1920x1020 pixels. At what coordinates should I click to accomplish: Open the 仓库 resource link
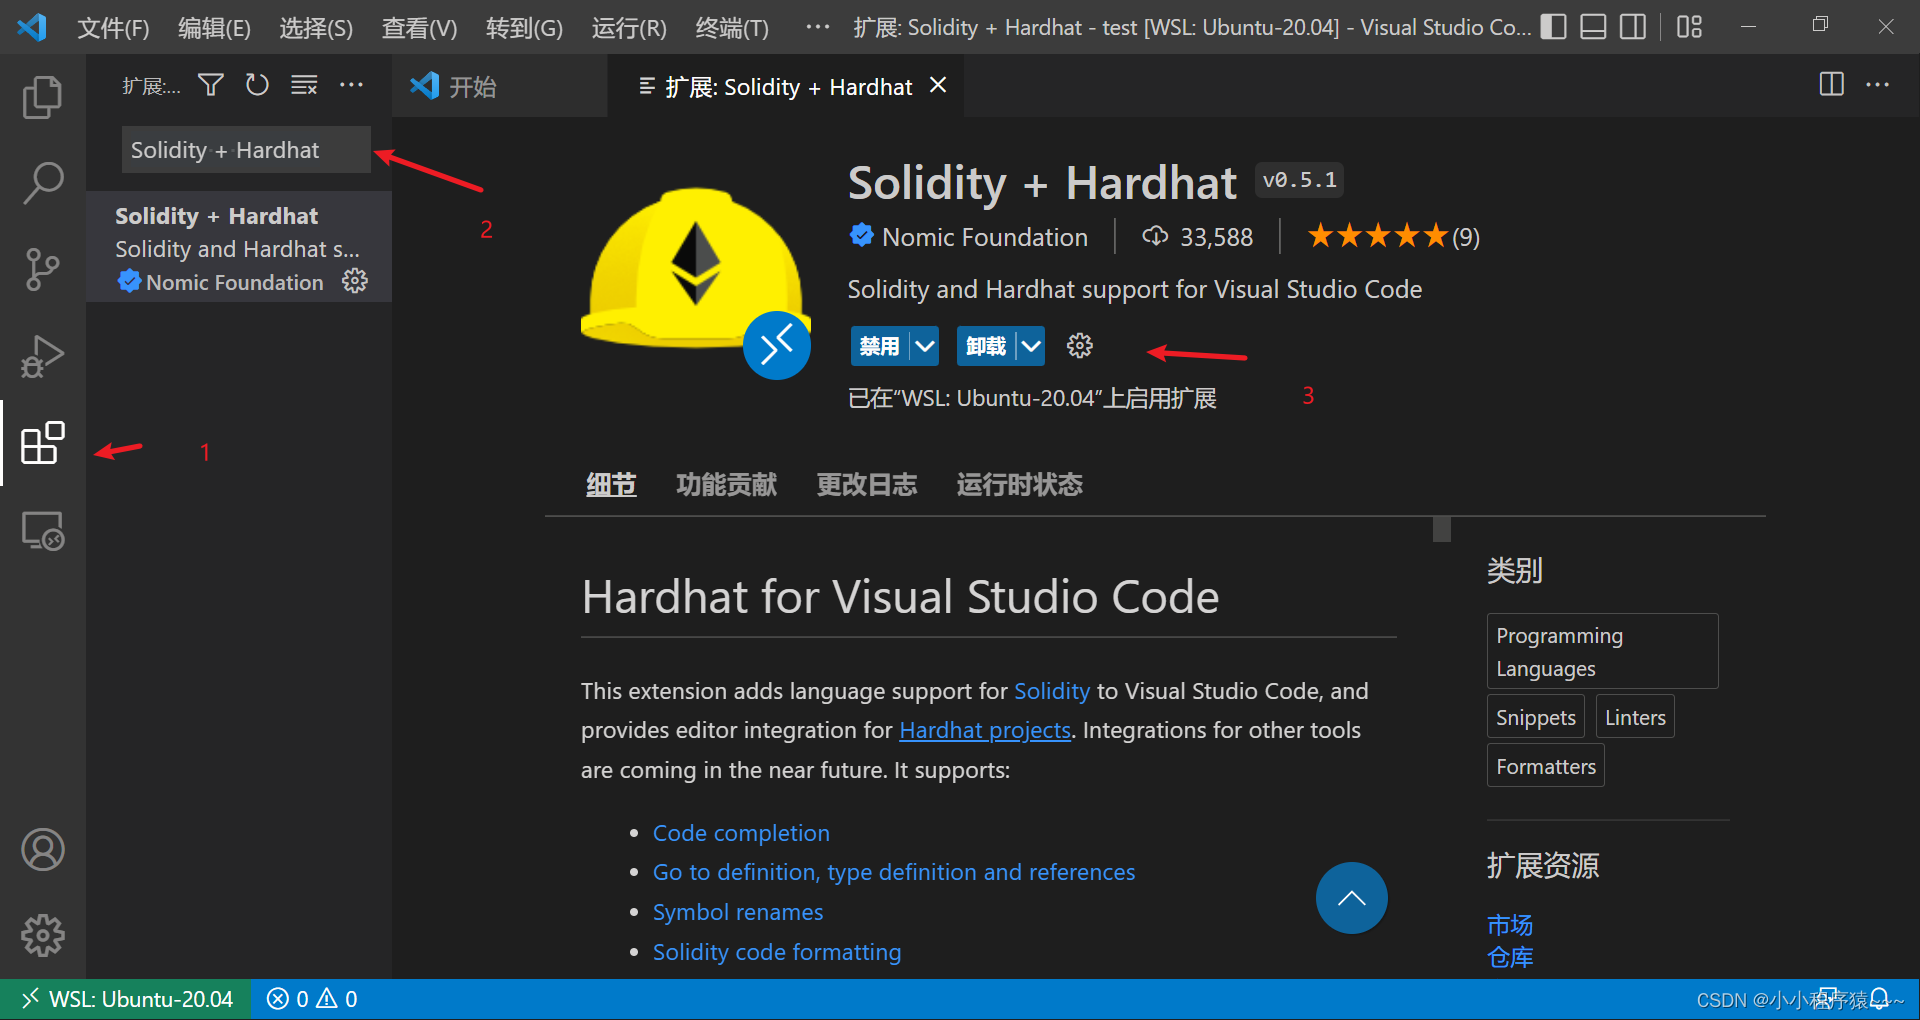[1510, 957]
